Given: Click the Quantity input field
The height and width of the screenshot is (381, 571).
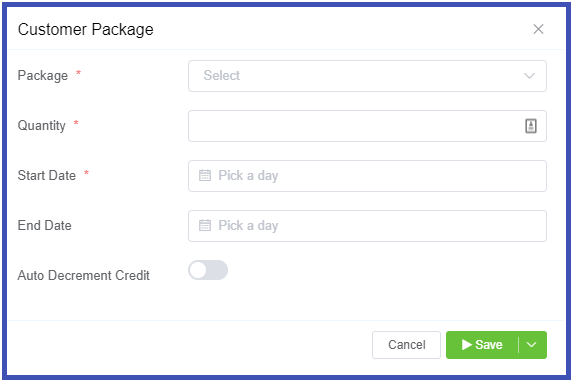Looking at the screenshot, I should [367, 126].
